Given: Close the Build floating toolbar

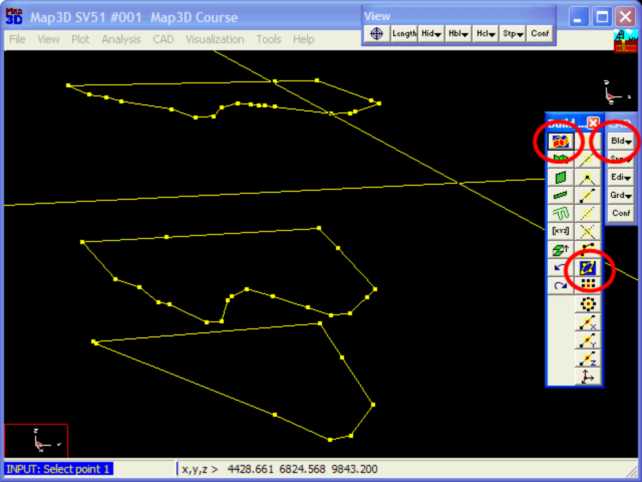Looking at the screenshot, I should [x=593, y=122].
